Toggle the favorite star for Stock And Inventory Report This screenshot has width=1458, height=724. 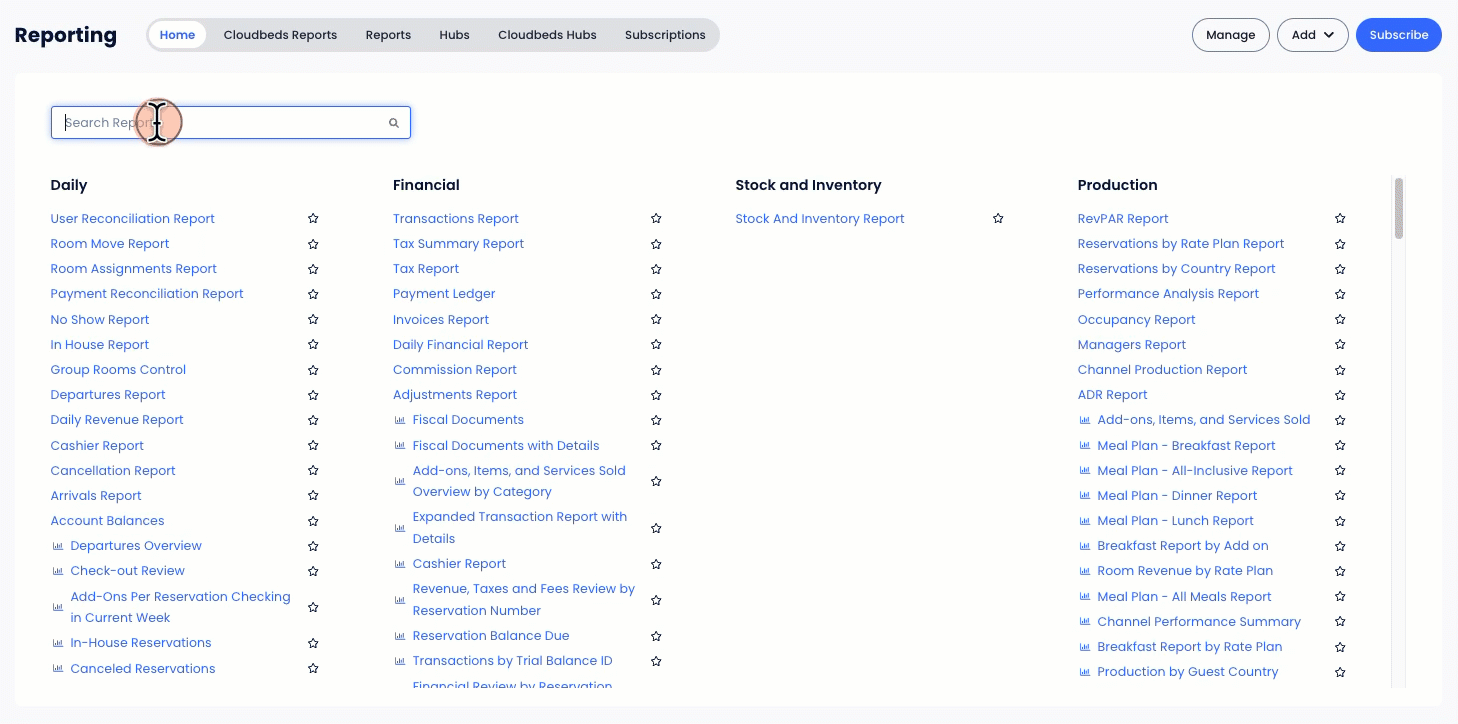click(x=997, y=218)
